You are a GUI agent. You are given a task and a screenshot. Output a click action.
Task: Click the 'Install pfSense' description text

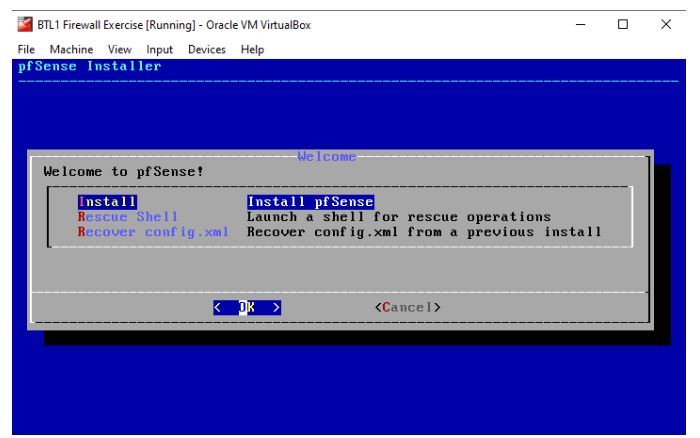click(310, 202)
